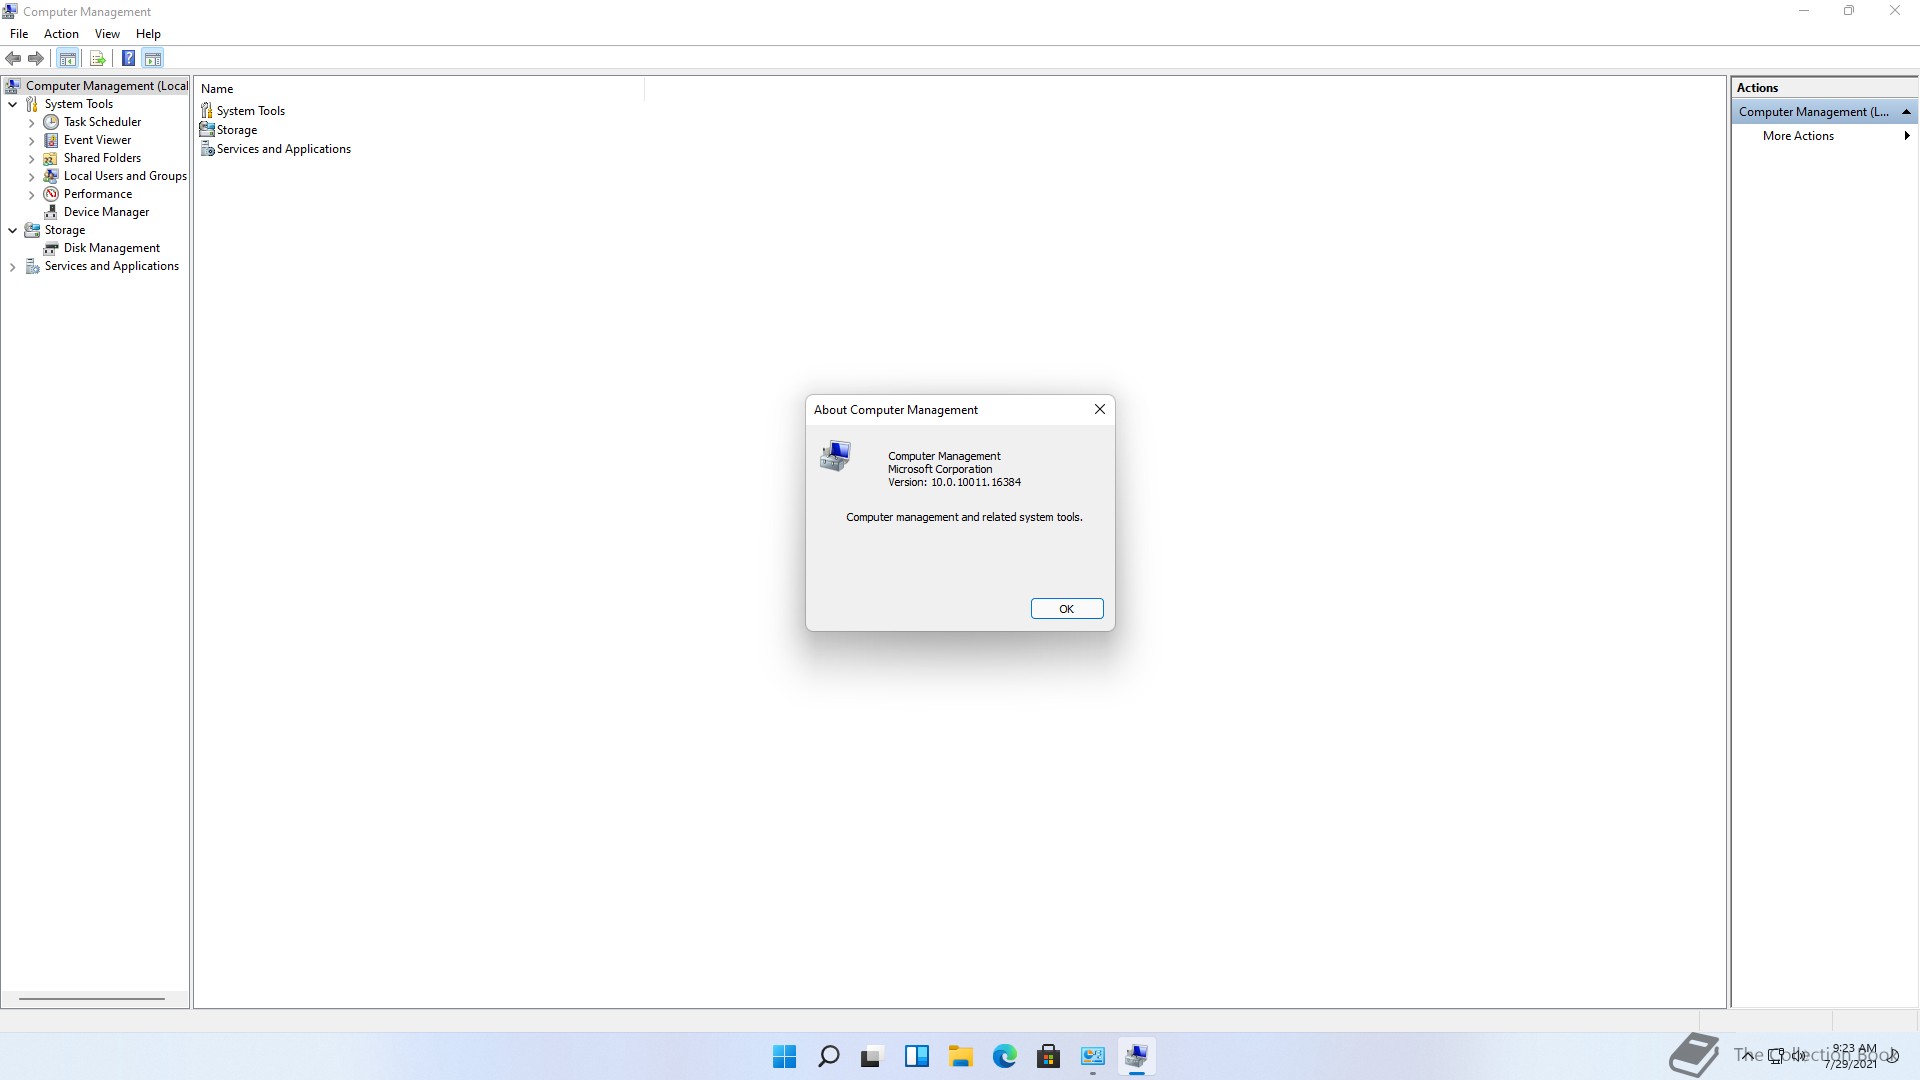The width and height of the screenshot is (1920, 1080).
Task: Click the Back arrow in the toolbar
Action: (13, 58)
